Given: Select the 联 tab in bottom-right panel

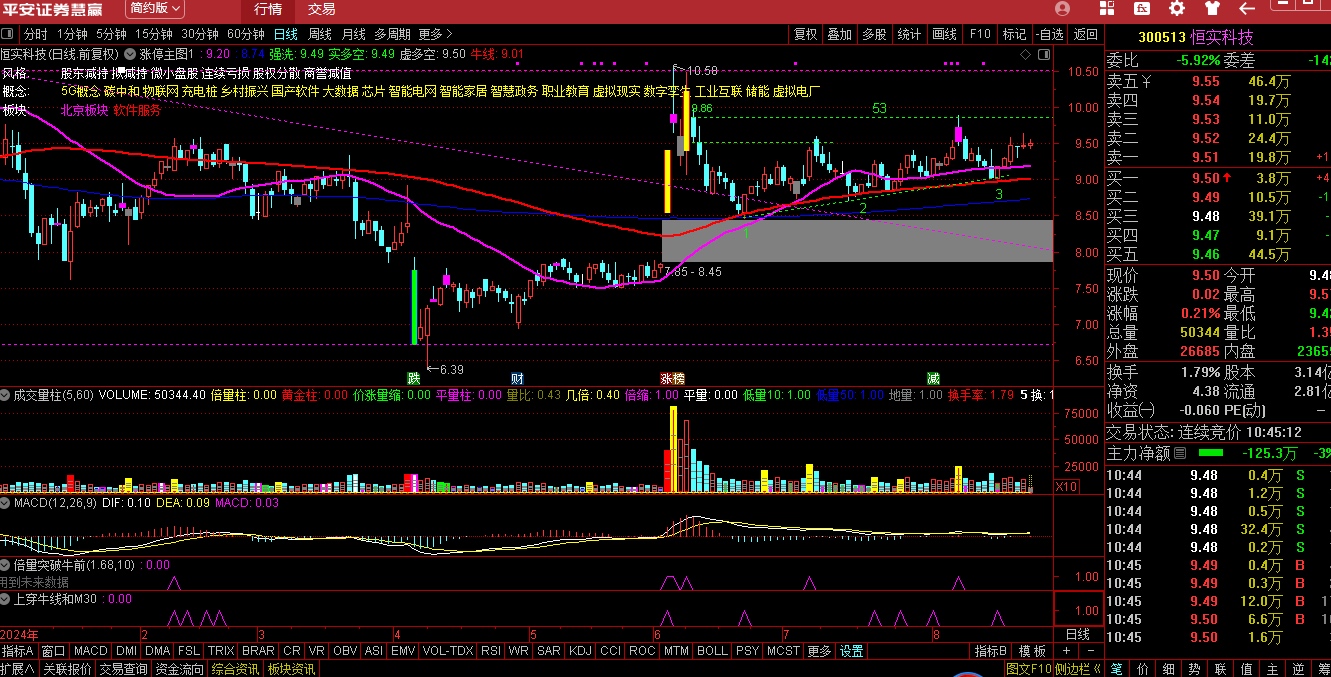Looking at the screenshot, I should click(1220, 669).
